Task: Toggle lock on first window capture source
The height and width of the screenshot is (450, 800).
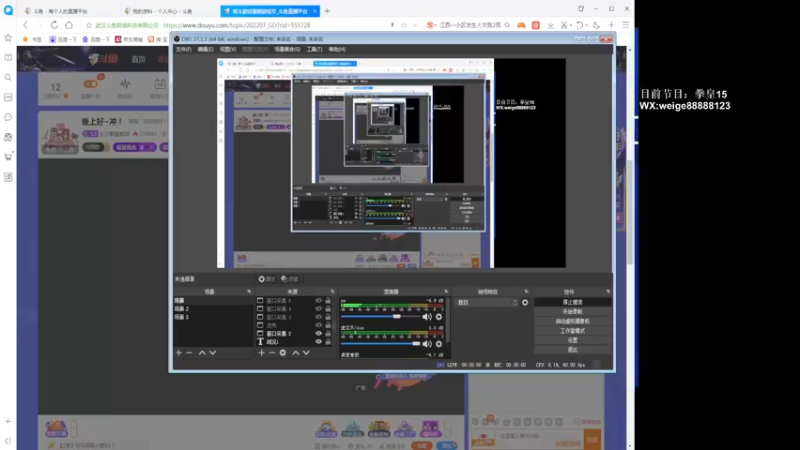Action: [328, 301]
